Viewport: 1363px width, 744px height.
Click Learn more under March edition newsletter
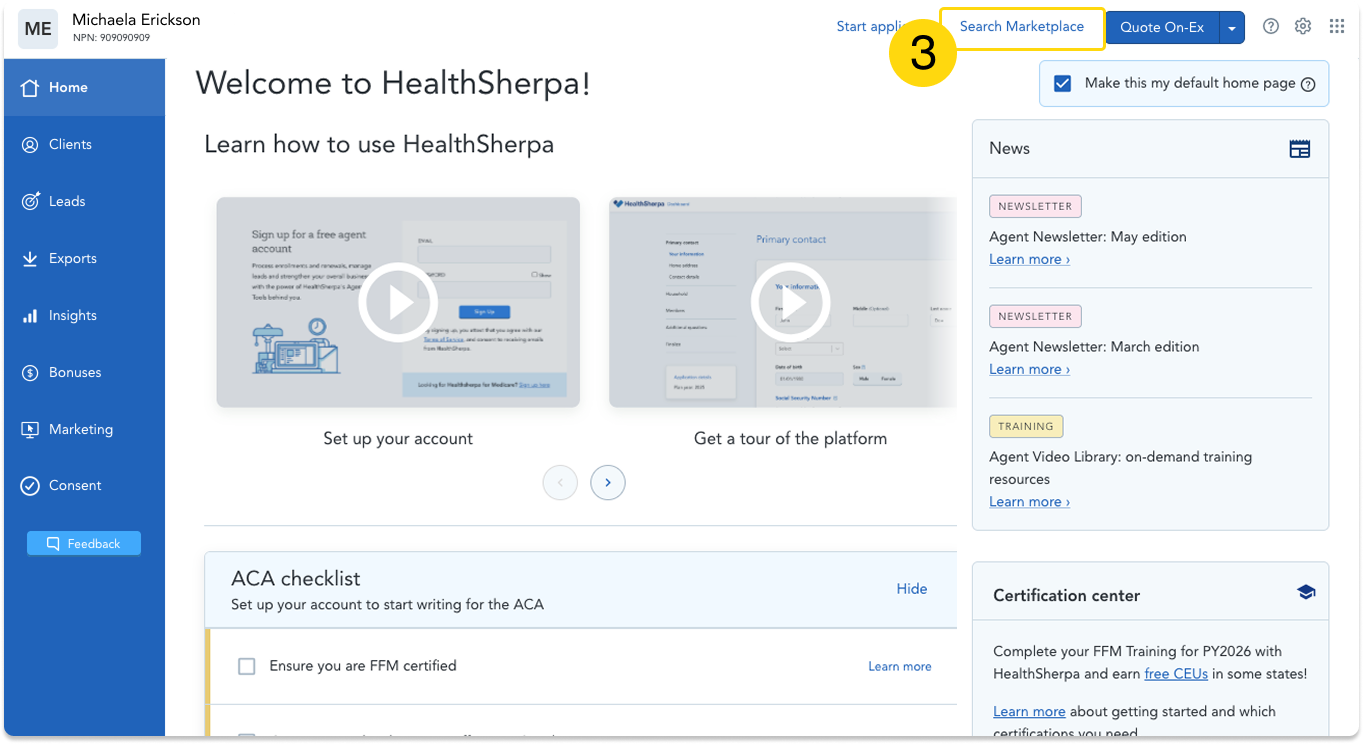1029,370
